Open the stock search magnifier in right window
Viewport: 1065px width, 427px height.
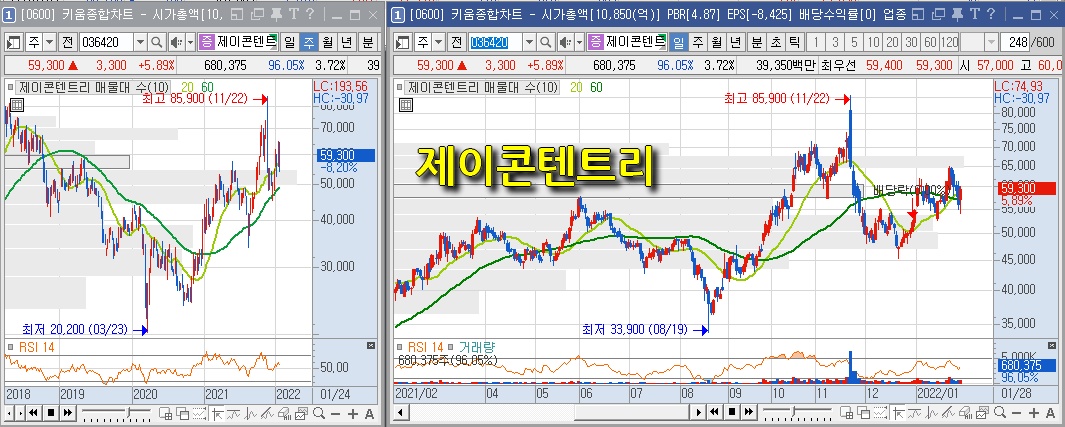pos(546,43)
